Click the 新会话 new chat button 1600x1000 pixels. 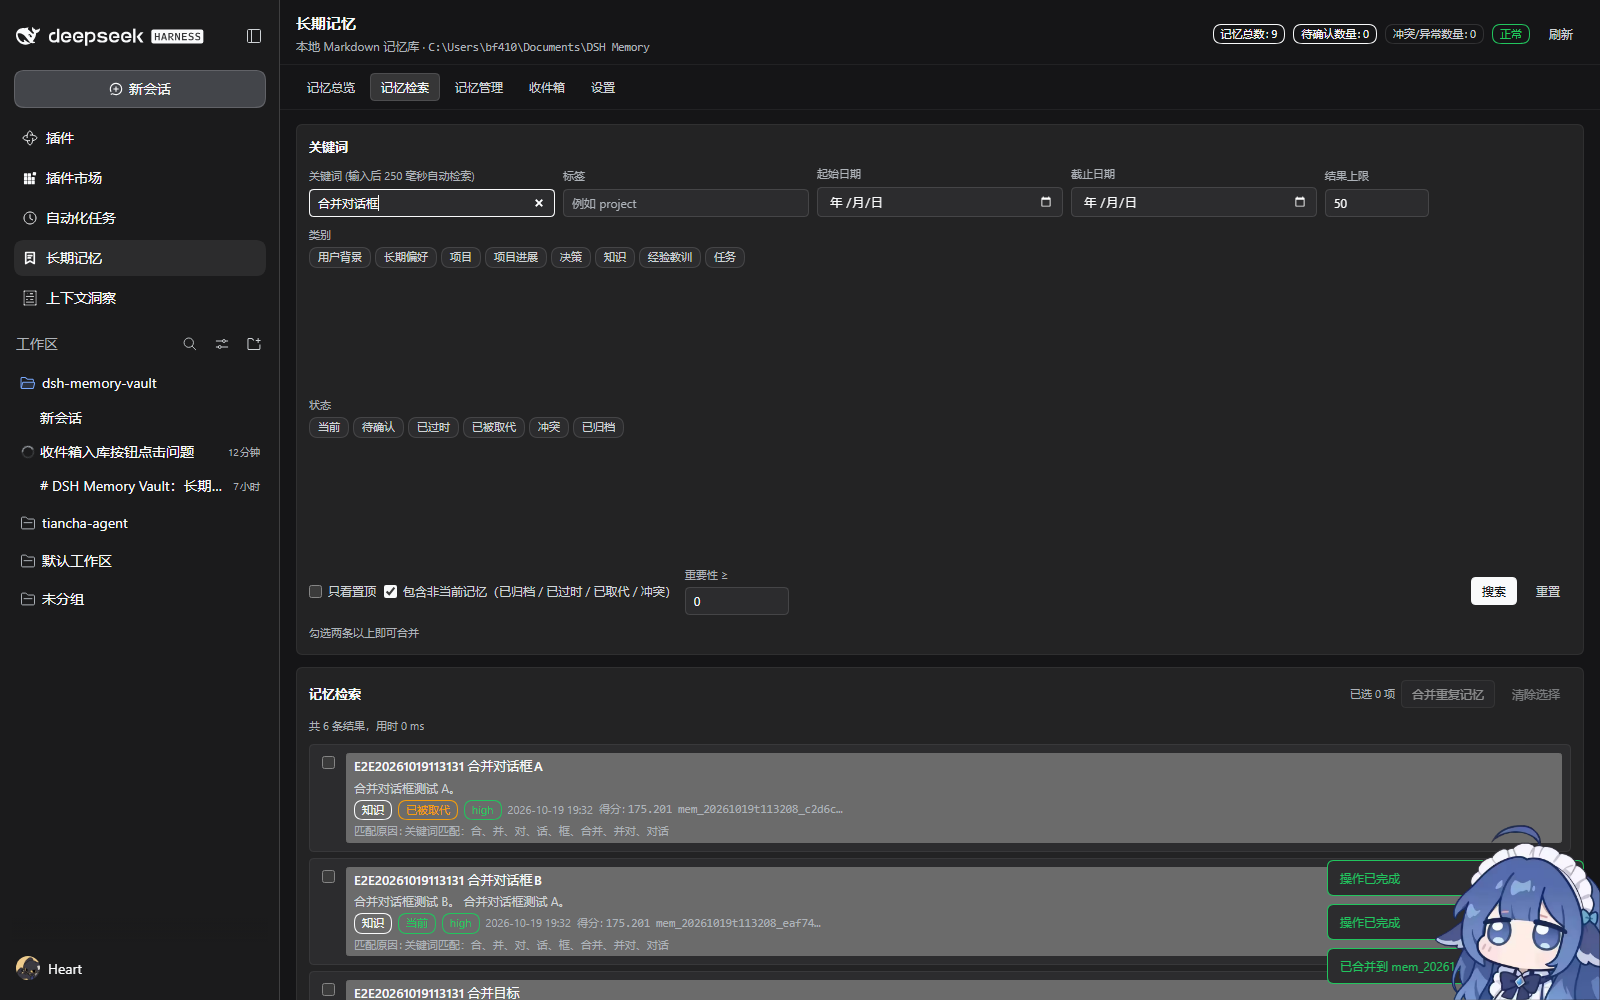(x=140, y=89)
